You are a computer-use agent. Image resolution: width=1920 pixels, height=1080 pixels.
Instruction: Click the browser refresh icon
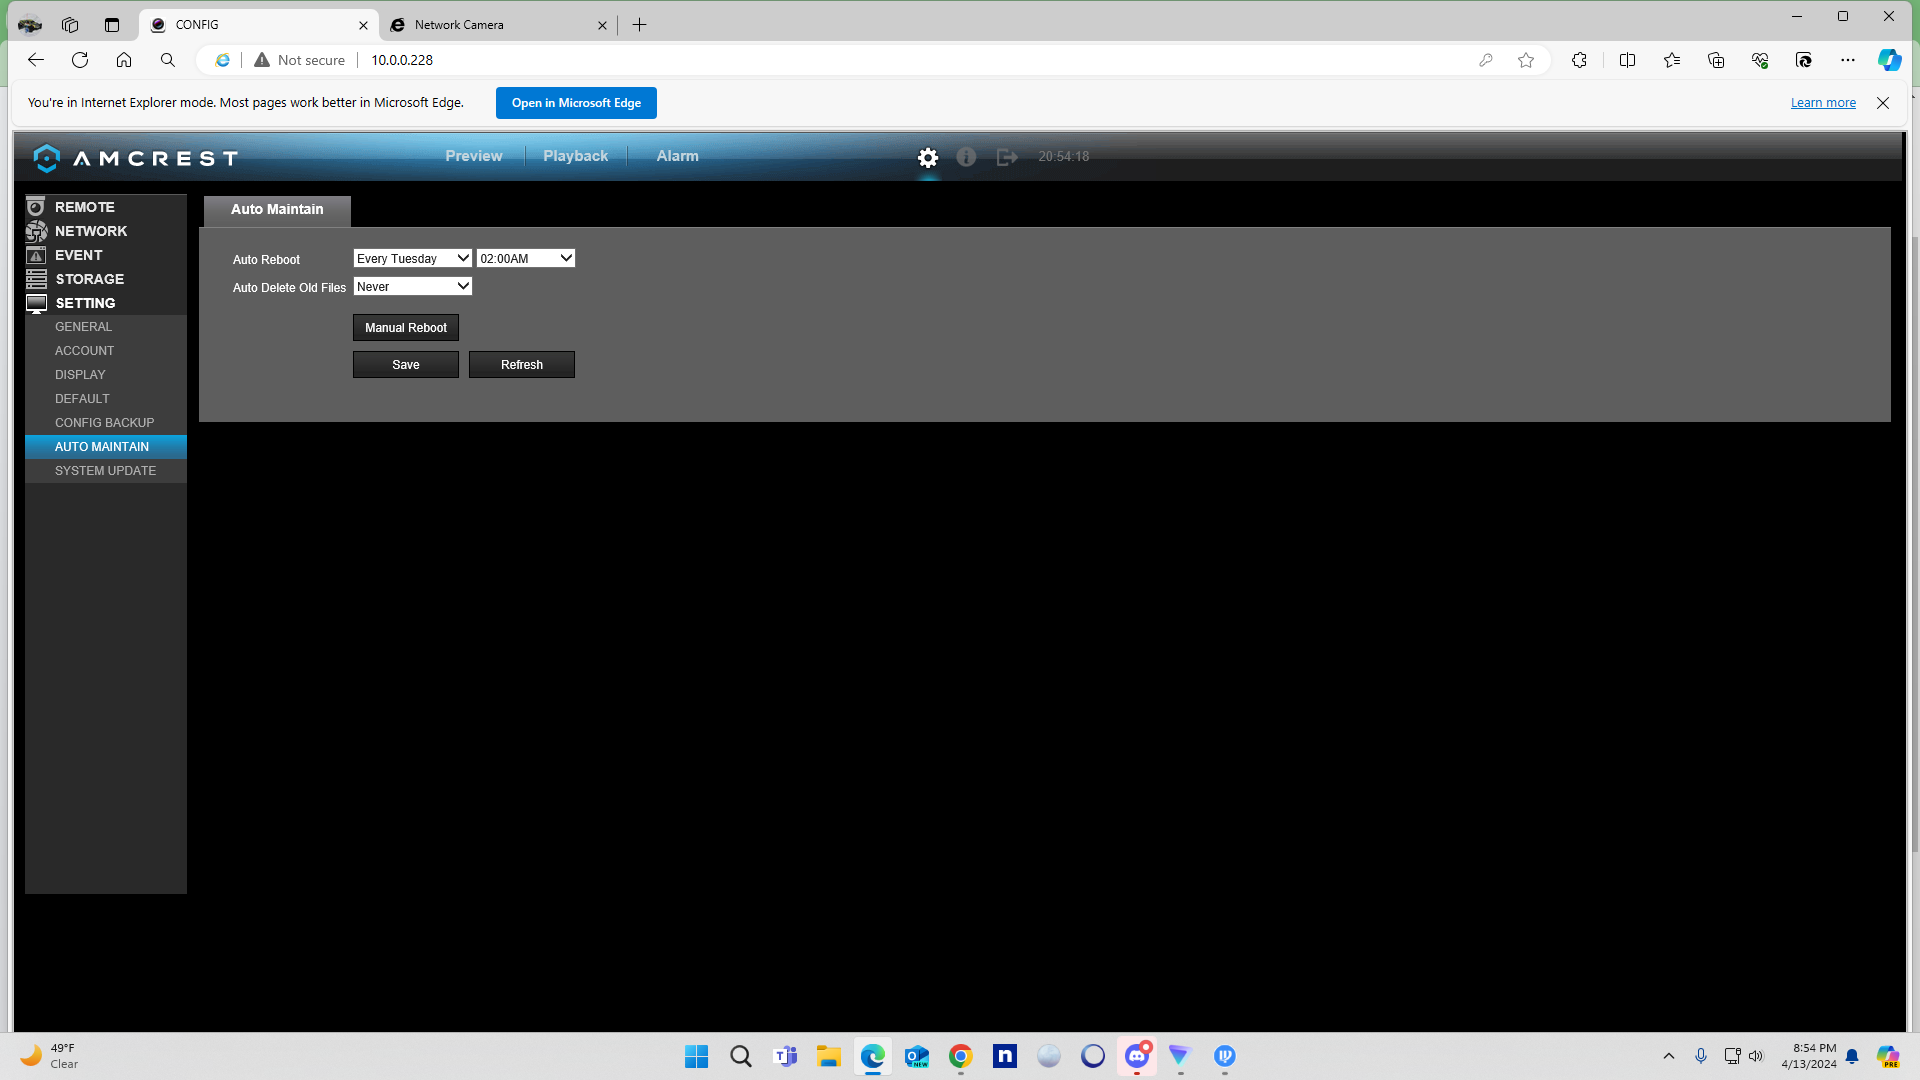[x=80, y=60]
